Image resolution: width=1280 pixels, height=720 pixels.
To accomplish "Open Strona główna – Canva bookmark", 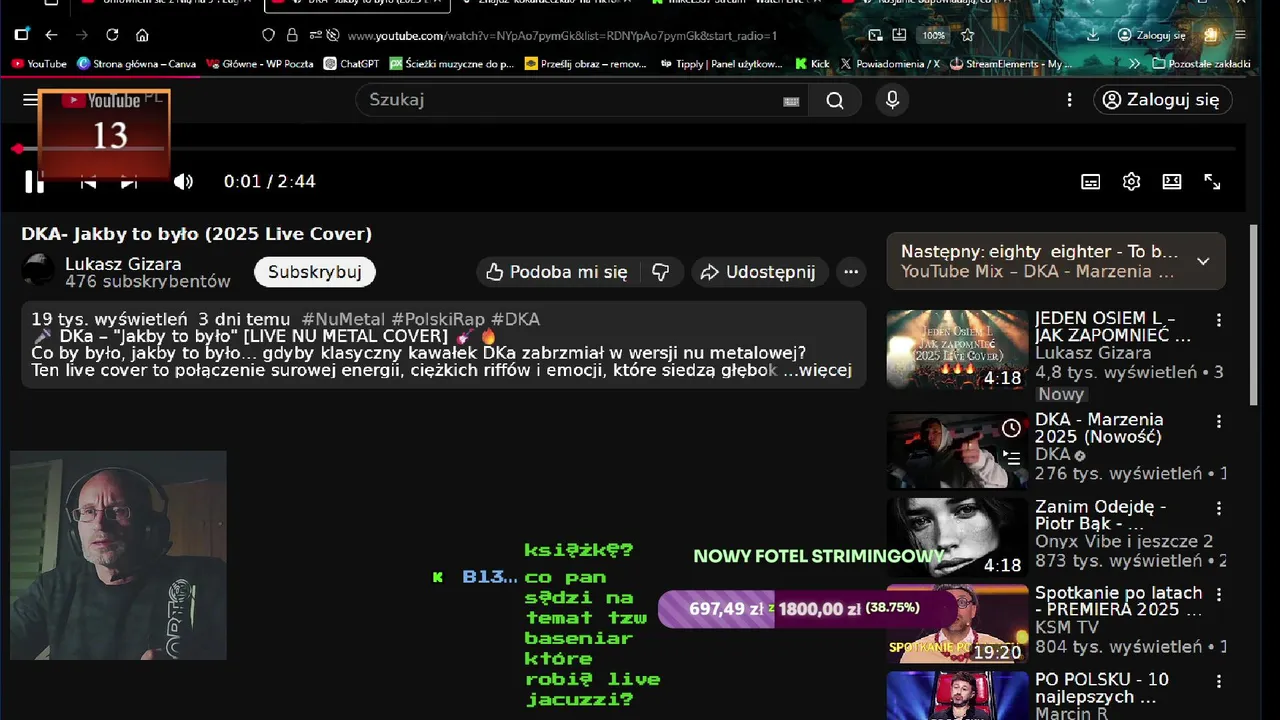I will click(136, 63).
